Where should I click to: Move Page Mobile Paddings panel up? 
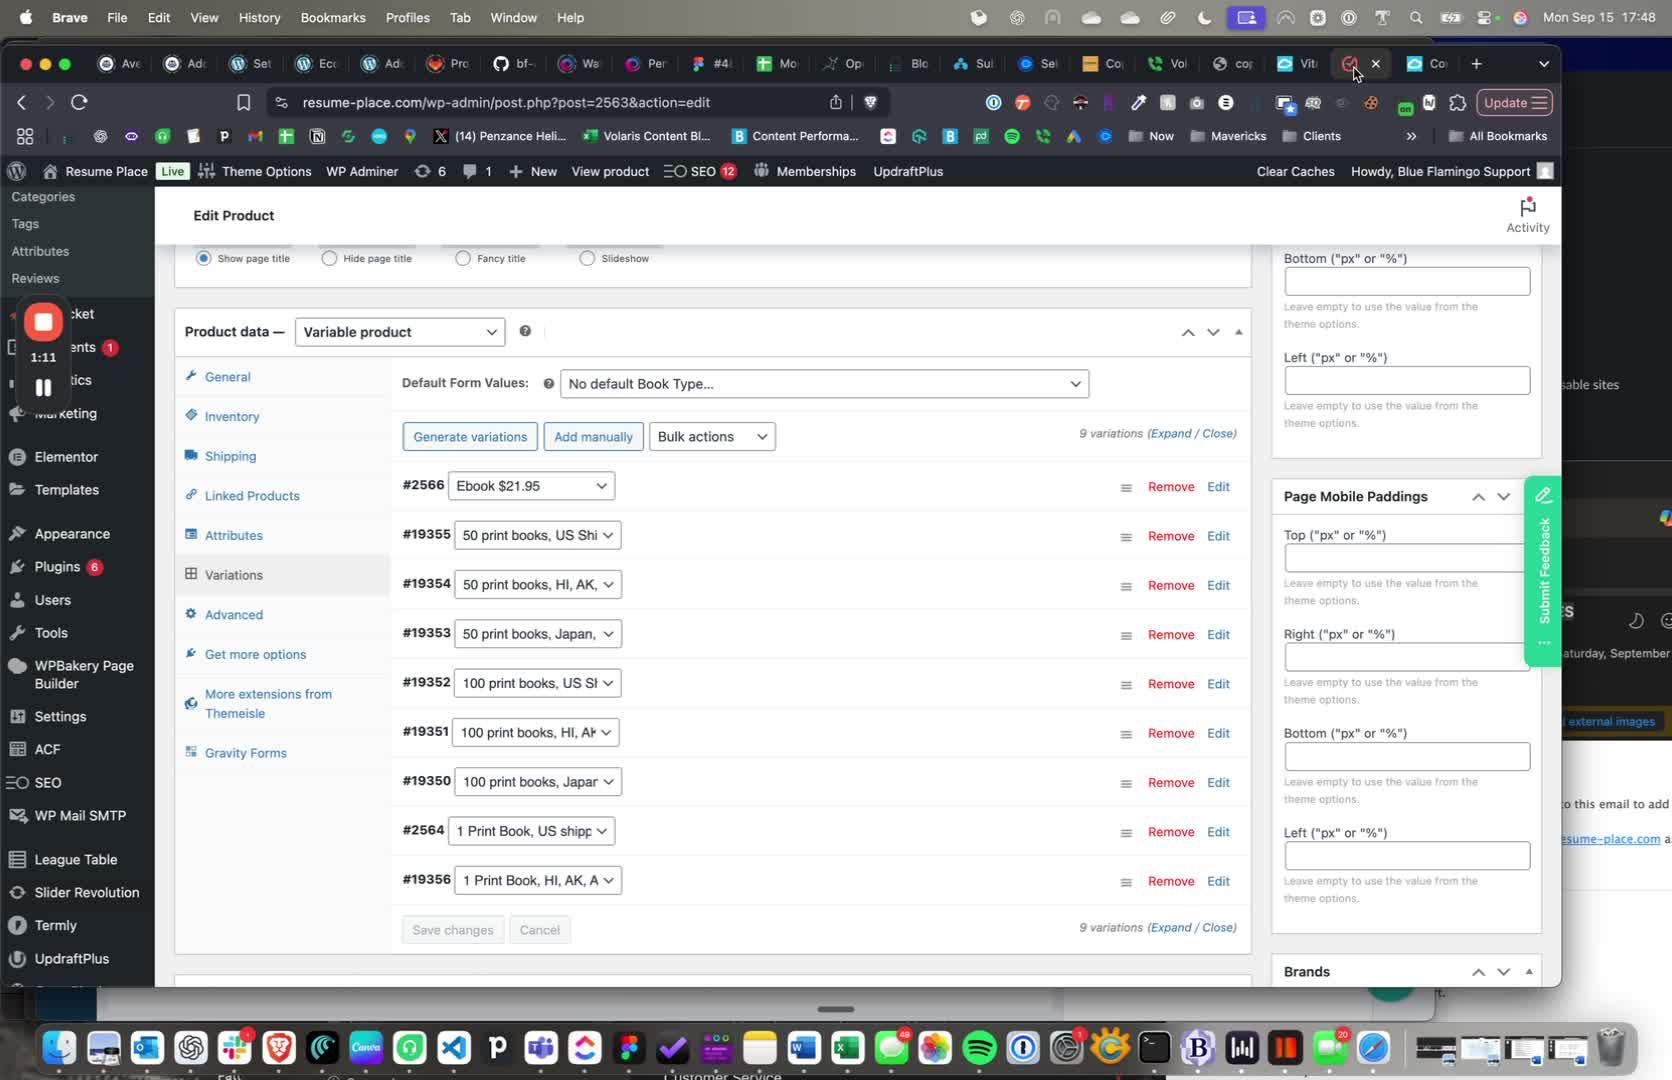coord(1478,497)
